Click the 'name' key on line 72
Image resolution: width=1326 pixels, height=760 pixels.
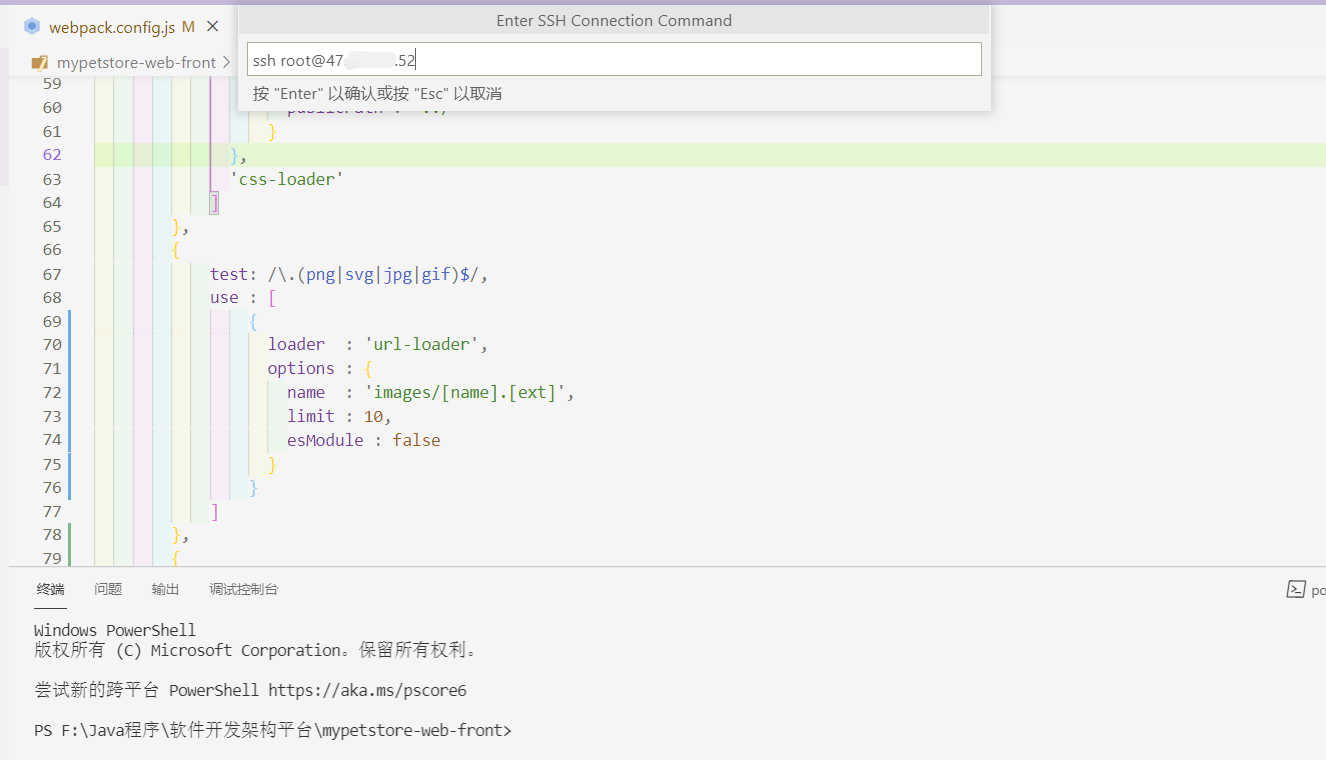pyautogui.click(x=306, y=392)
